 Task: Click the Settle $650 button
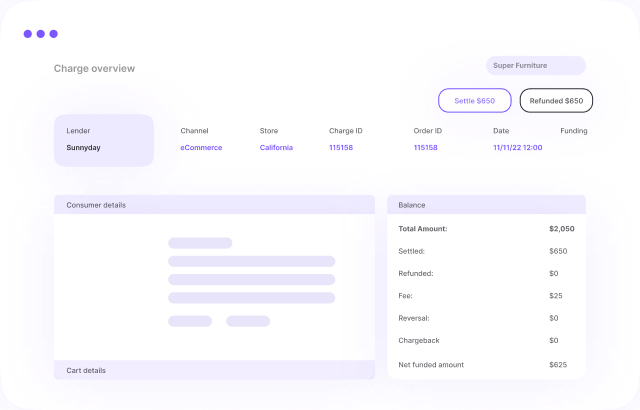pyautogui.click(x=474, y=101)
